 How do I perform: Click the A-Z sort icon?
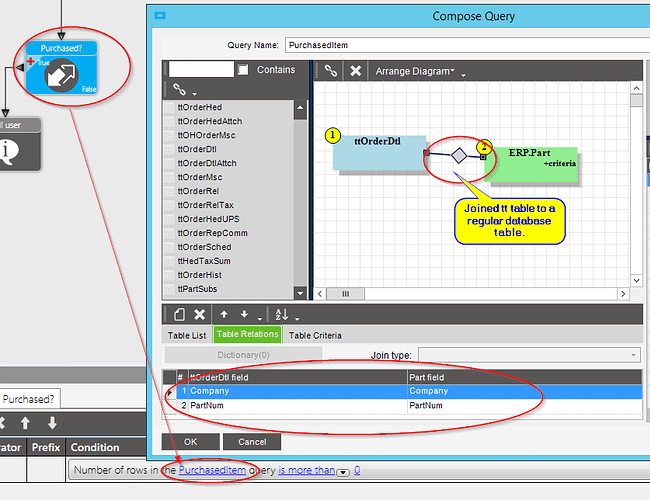[x=282, y=314]
